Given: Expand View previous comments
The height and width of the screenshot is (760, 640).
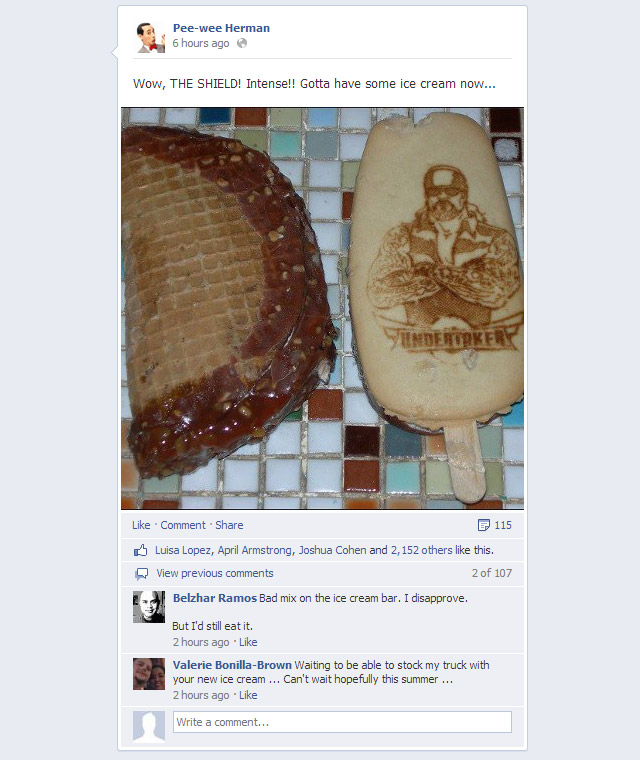Looking at the screenshot, I should click(215, 573).
